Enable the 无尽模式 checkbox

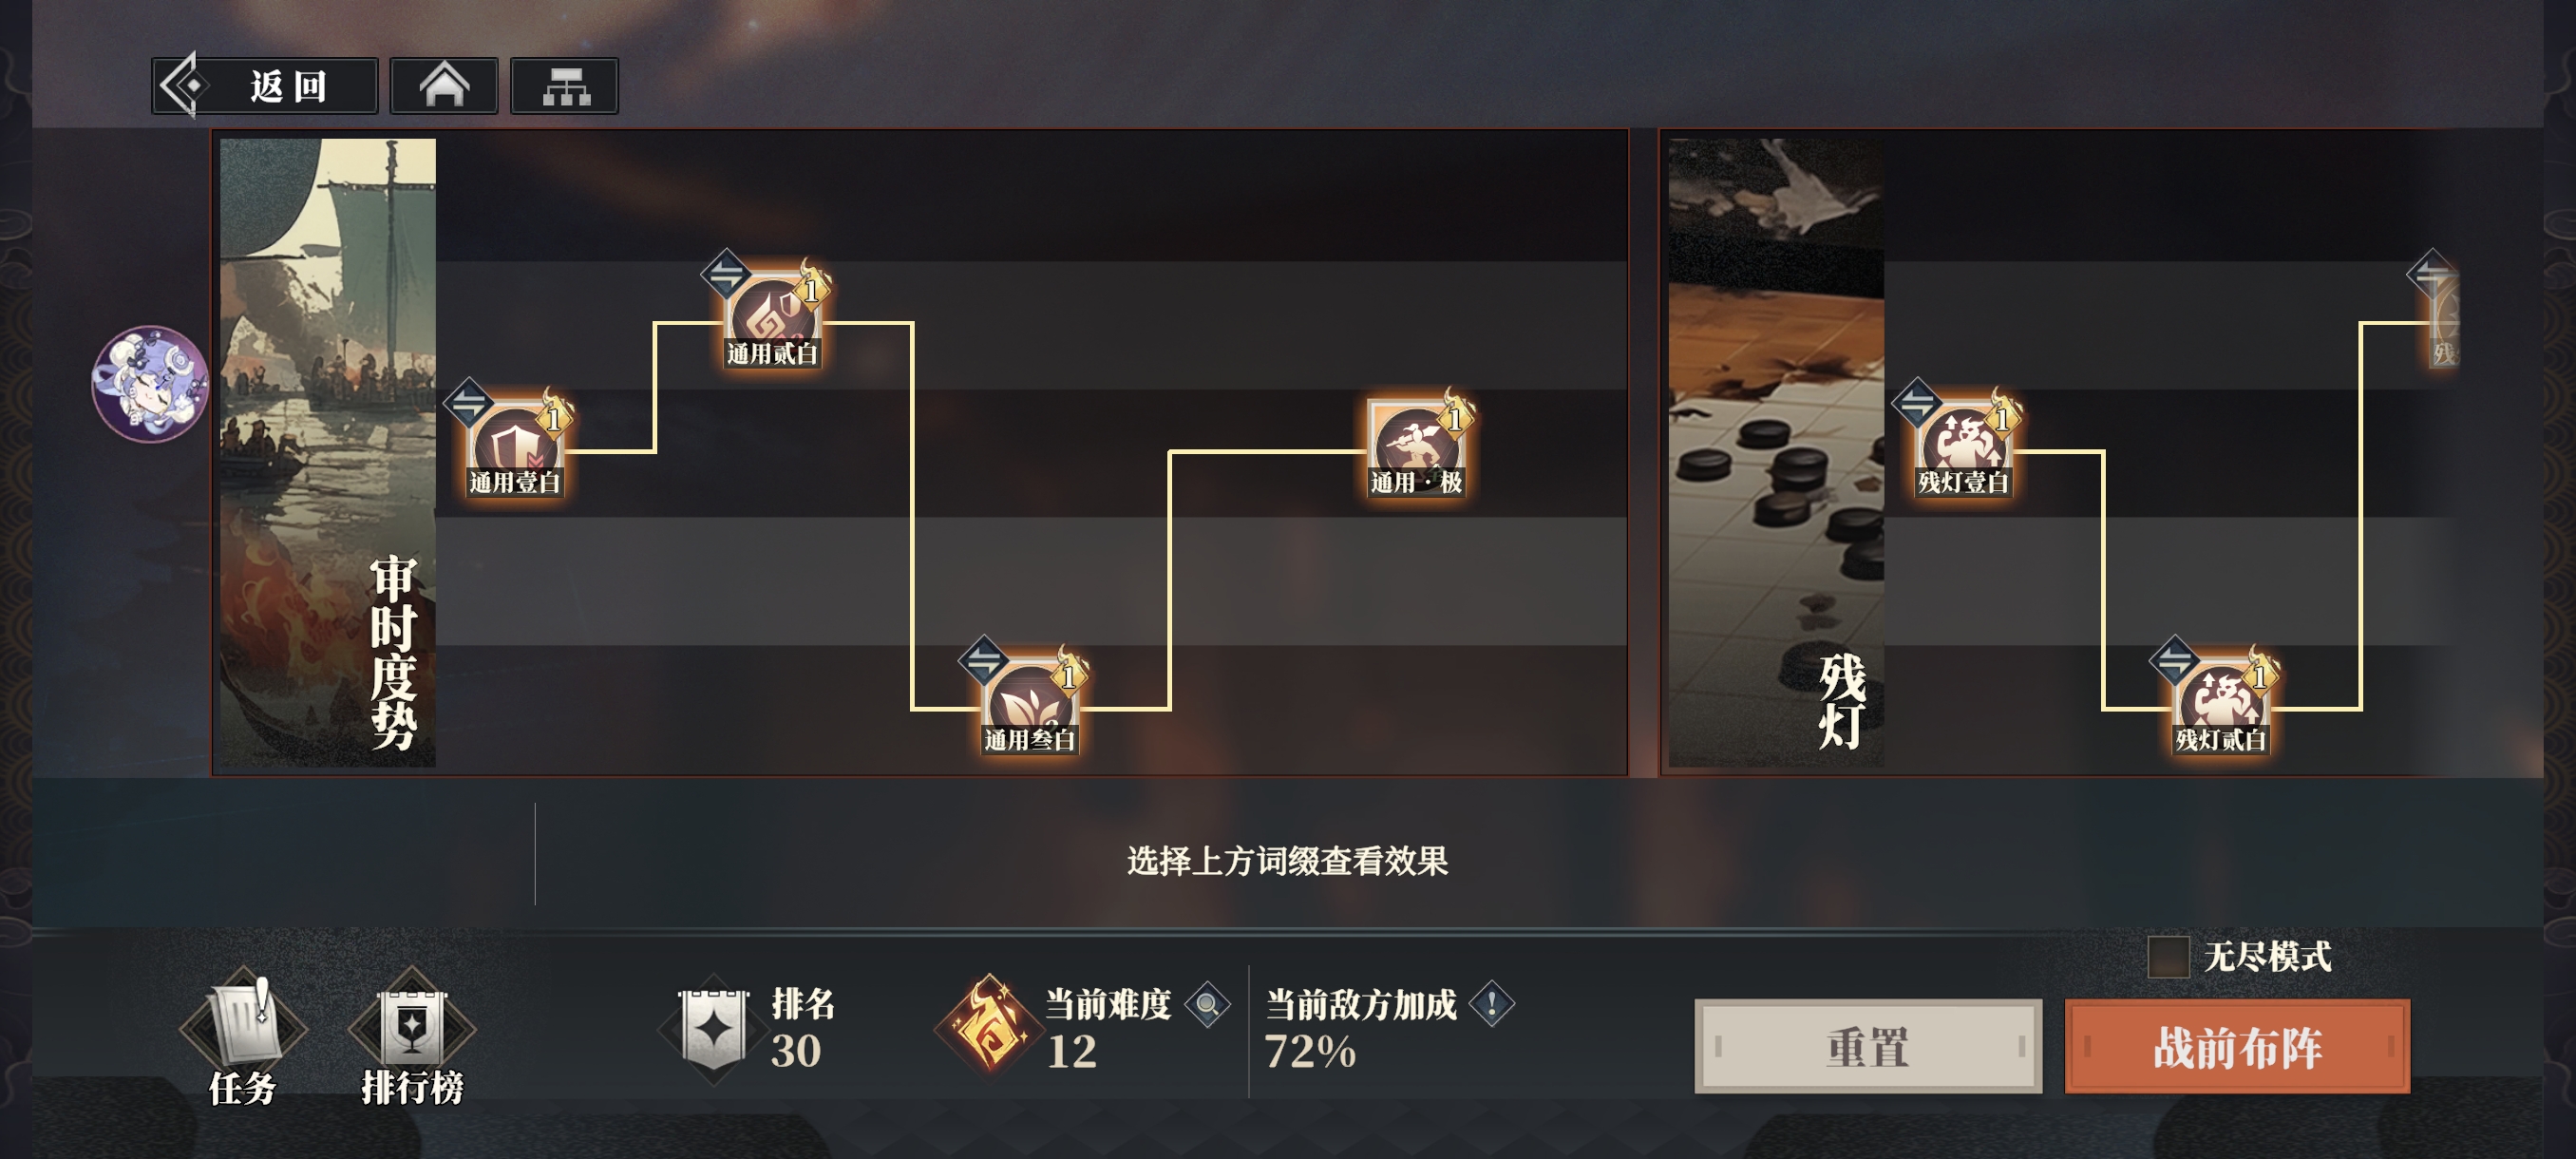click(2168, 956)
